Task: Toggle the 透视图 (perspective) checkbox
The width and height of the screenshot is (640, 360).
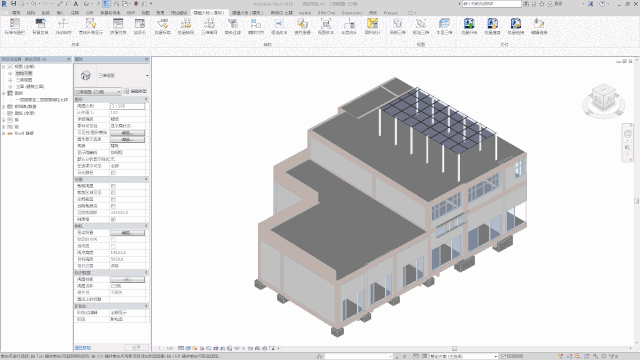Action: click(x=113, y=246)
